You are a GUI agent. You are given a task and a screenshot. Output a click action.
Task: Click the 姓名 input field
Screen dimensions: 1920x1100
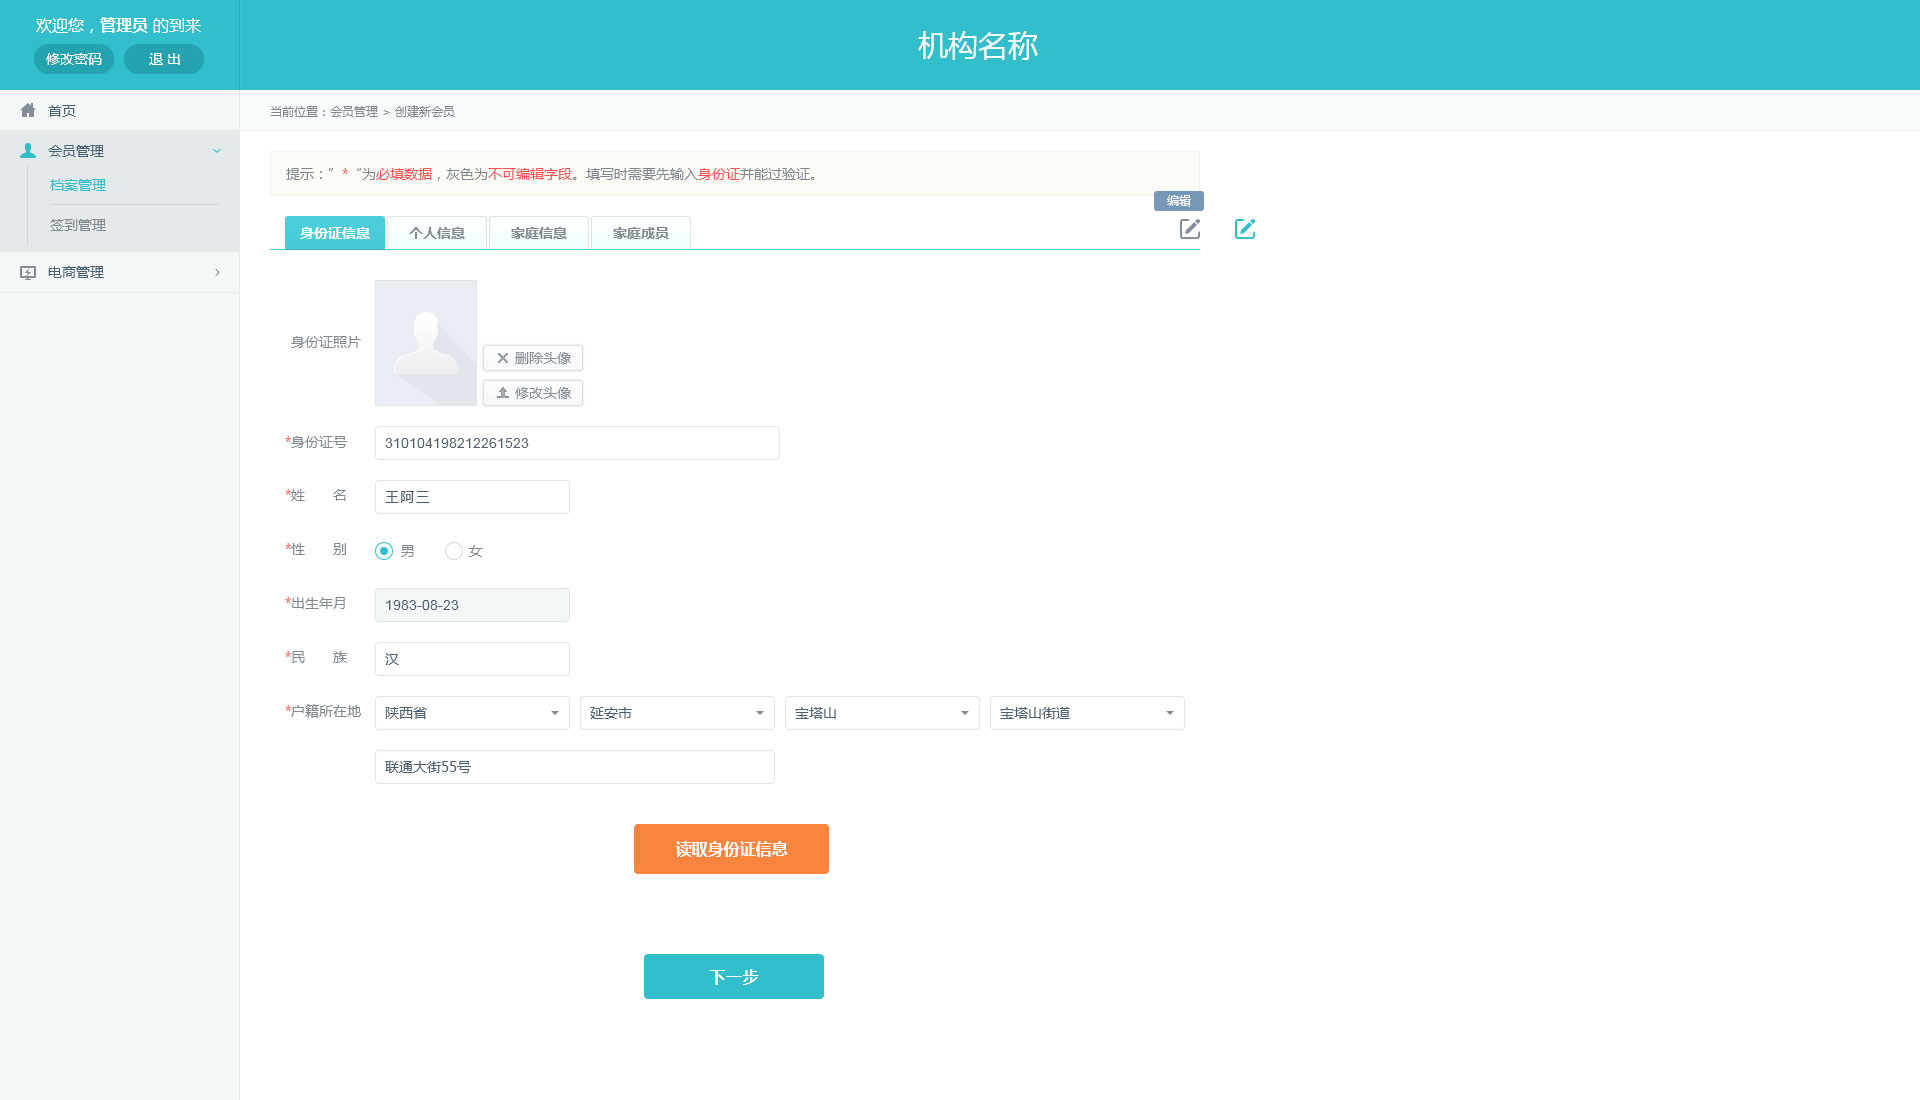point(472,497)
